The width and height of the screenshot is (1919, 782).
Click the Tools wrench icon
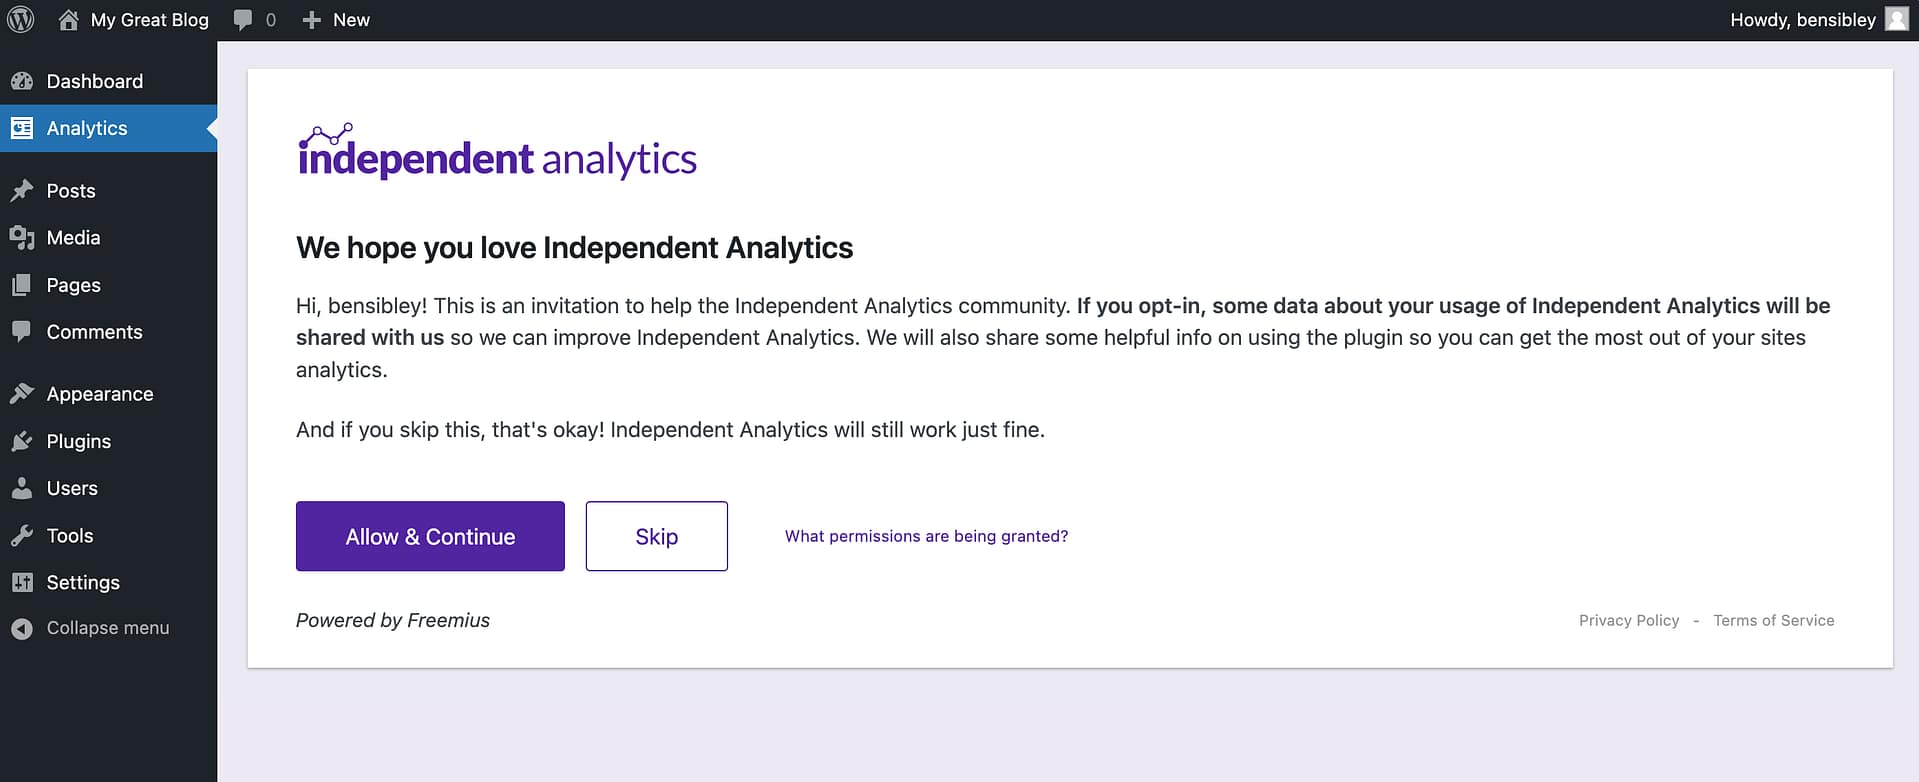pos(22,536)
